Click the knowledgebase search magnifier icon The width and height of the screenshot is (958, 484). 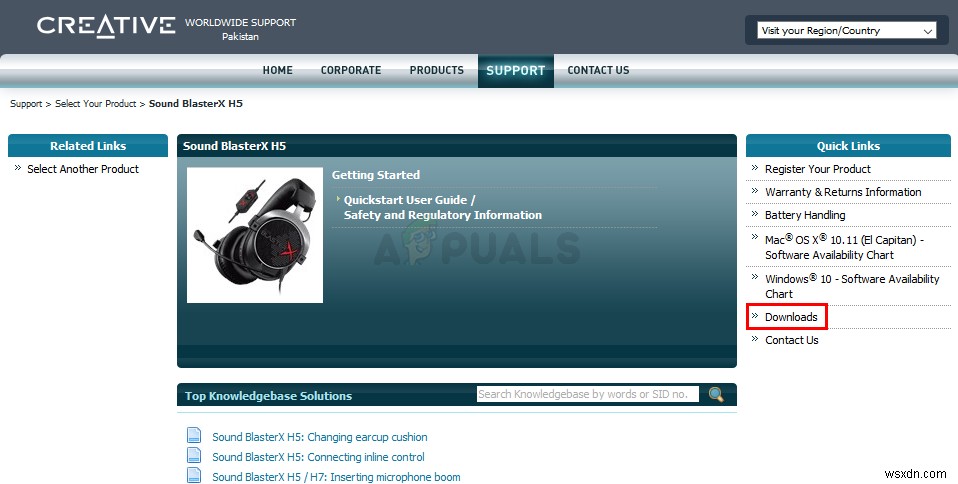click(716, 394)
